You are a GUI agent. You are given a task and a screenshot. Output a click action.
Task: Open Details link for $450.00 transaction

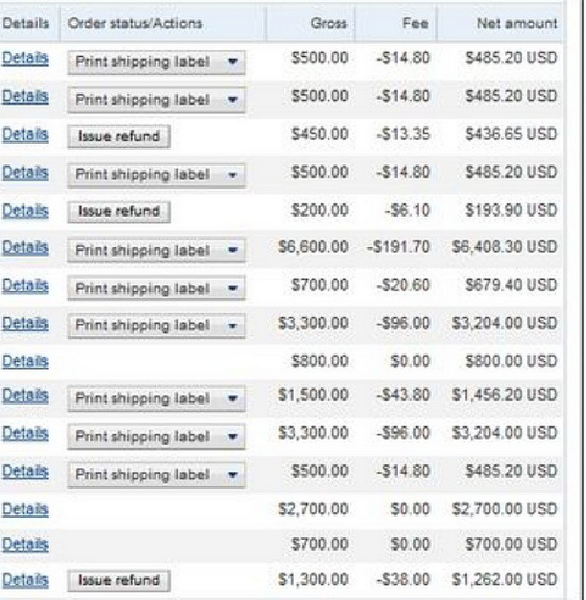point(25,135)
